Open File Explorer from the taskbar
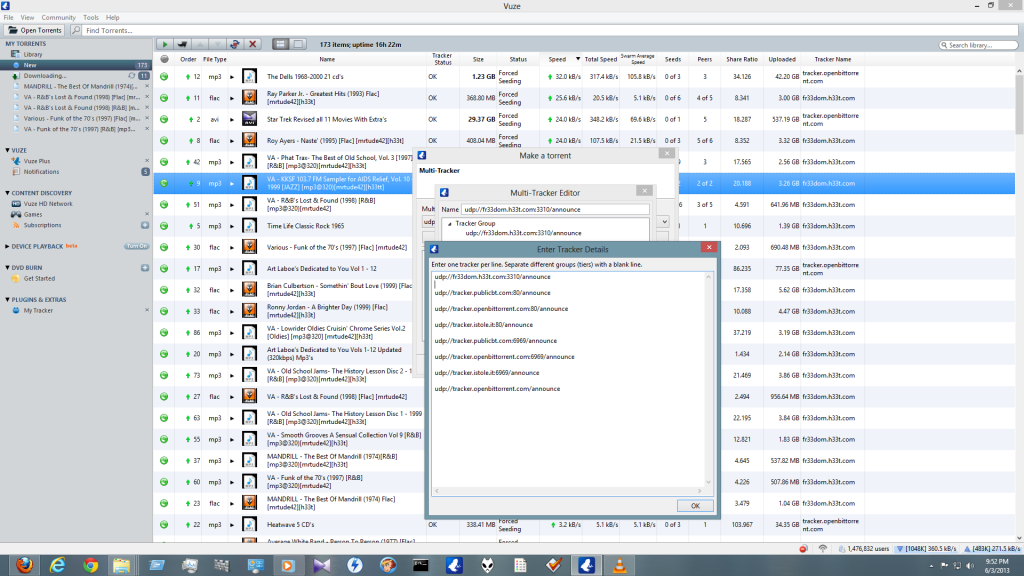This screenshot has width=1024, height=576. click(121, 565)
